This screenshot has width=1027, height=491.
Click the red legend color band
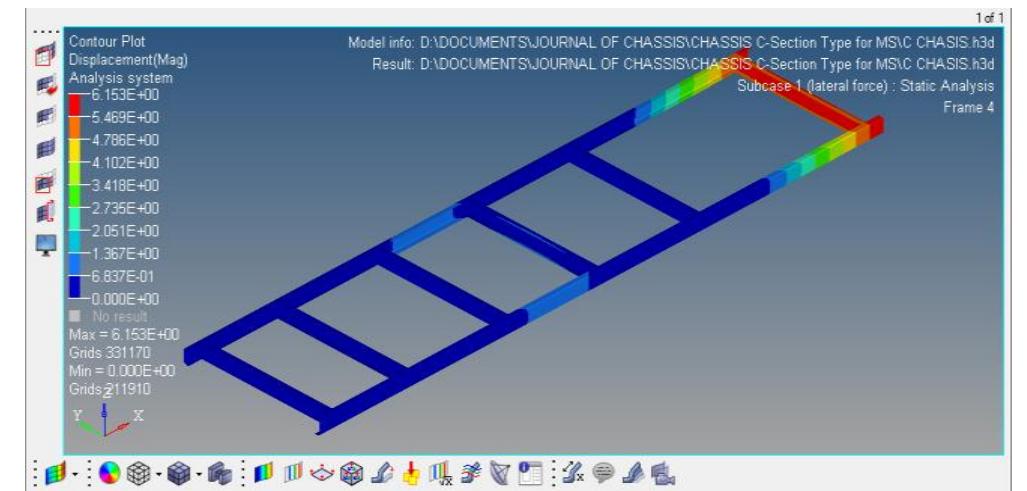coord(75,106)
